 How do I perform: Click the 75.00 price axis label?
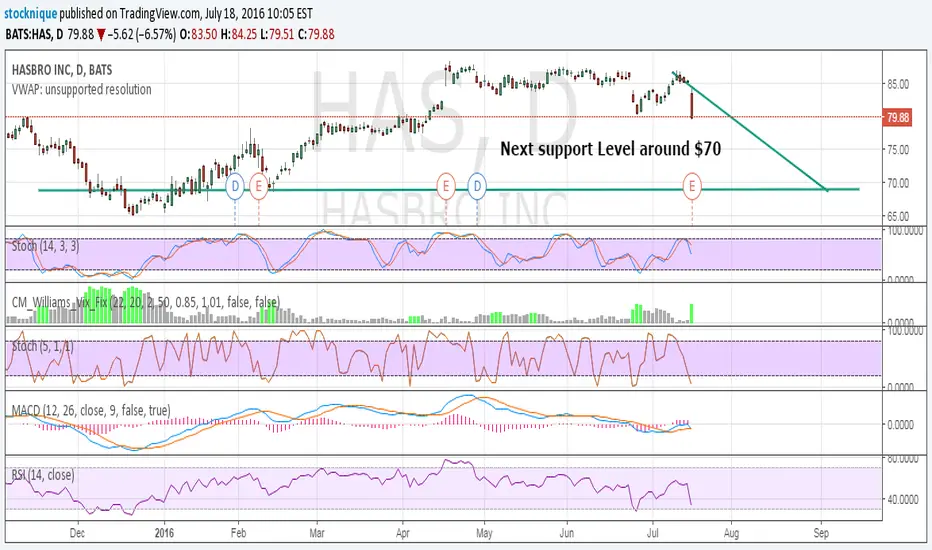898,150
